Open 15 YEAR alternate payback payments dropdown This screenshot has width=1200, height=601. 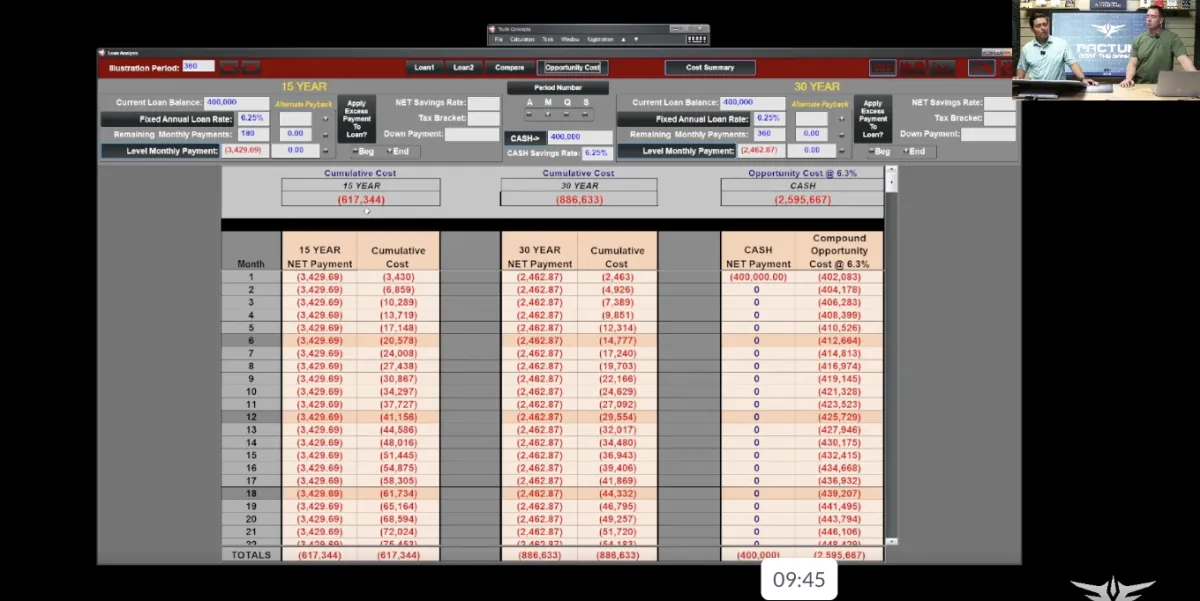coord(325,135)
